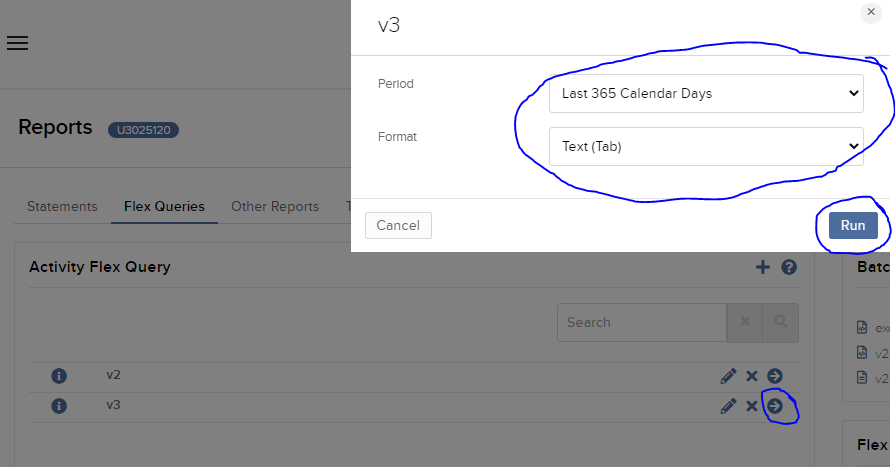
Task: Show info for the v3 query
Action: click(58, 406)
